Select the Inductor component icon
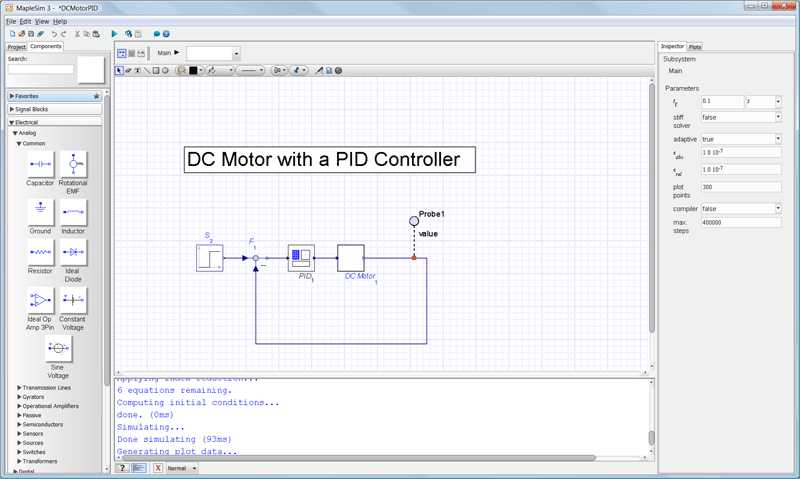 coord(73,212)
